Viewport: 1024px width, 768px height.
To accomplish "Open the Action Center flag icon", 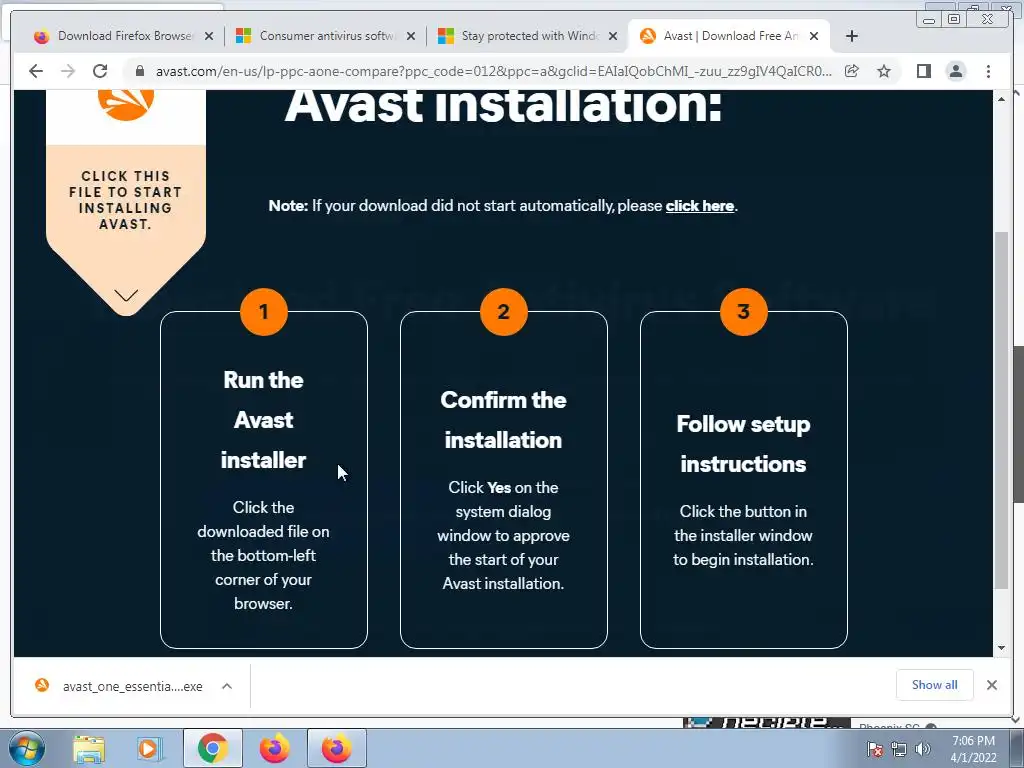I will coord(875,749).
